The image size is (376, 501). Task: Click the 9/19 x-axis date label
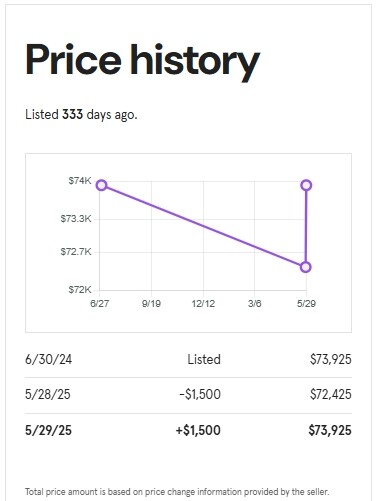pos(151,304)
